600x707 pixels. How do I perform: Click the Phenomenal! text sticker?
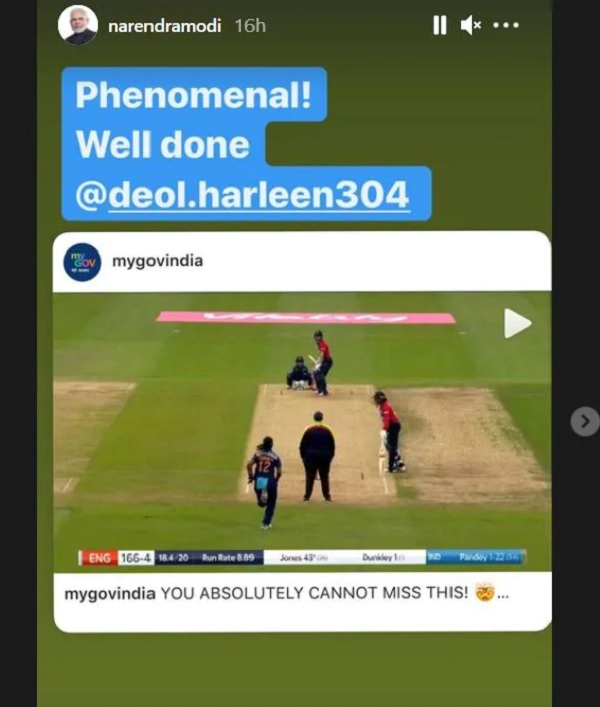point(193,95)
